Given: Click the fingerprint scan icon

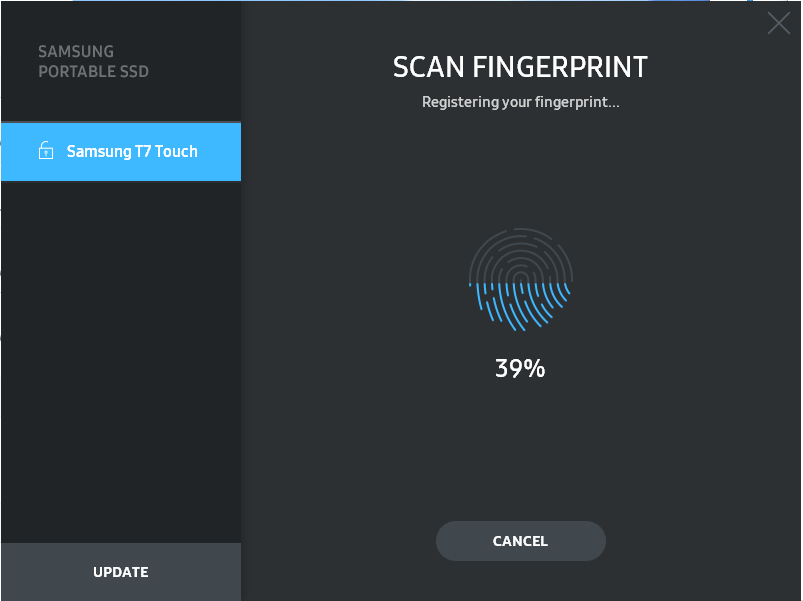Looking at the screenshot, I should tap(520, 280).
